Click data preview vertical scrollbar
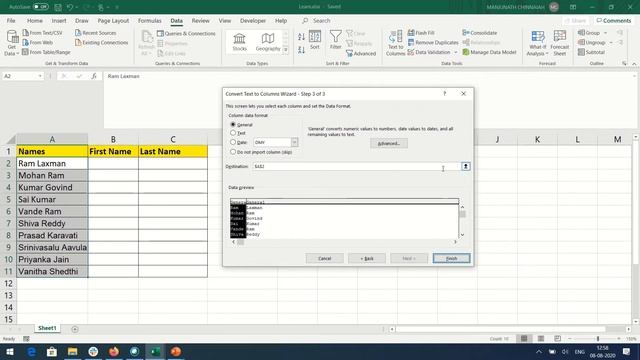The height and width of the screenshot is (360, 640). coord(462,221)
